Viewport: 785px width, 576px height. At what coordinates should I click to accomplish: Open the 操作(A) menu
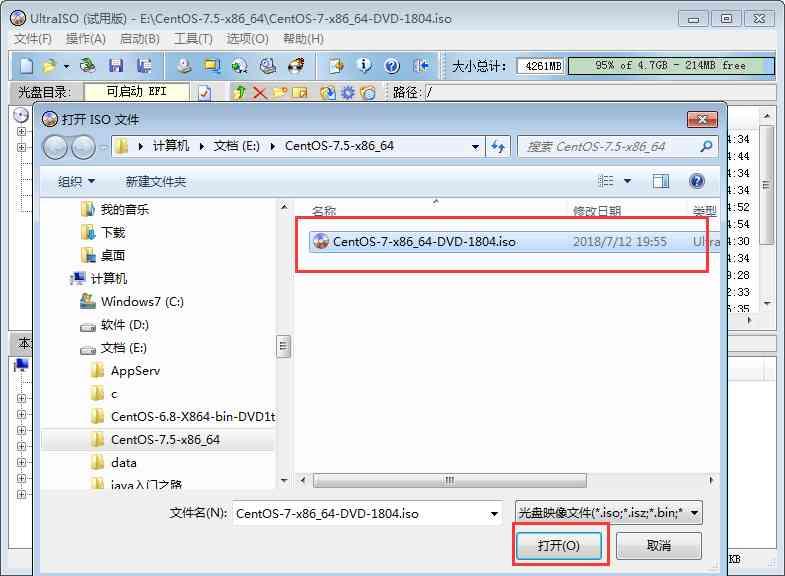(x=86, y=39)
